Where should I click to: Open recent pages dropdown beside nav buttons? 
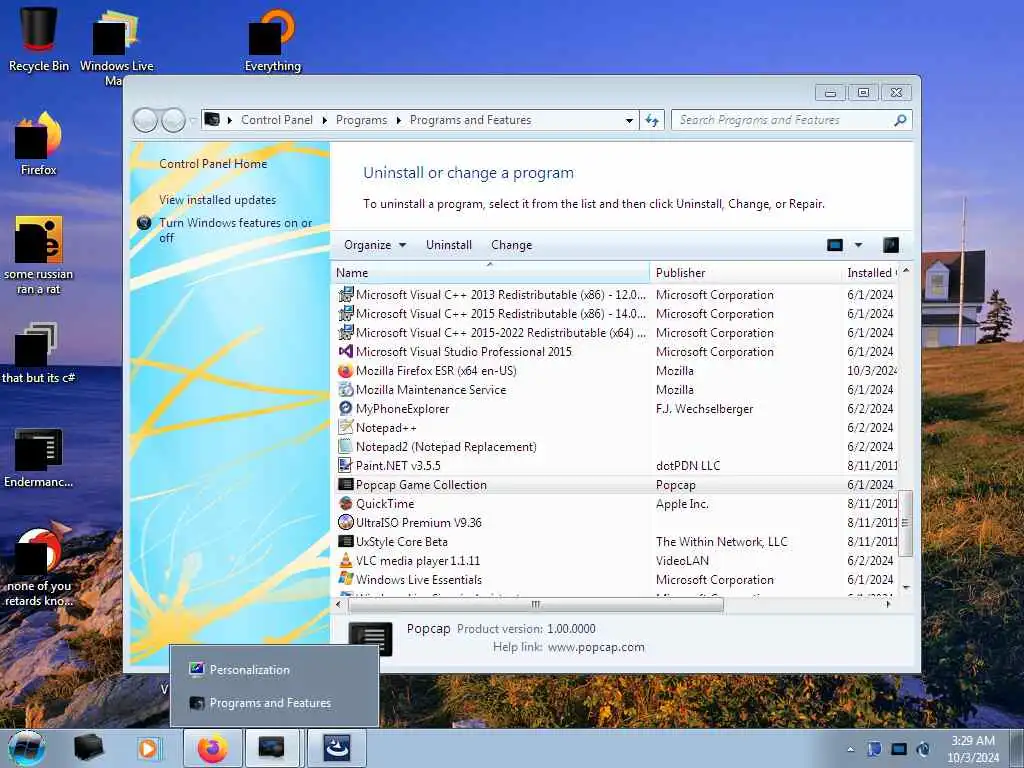tap(193, 120)
